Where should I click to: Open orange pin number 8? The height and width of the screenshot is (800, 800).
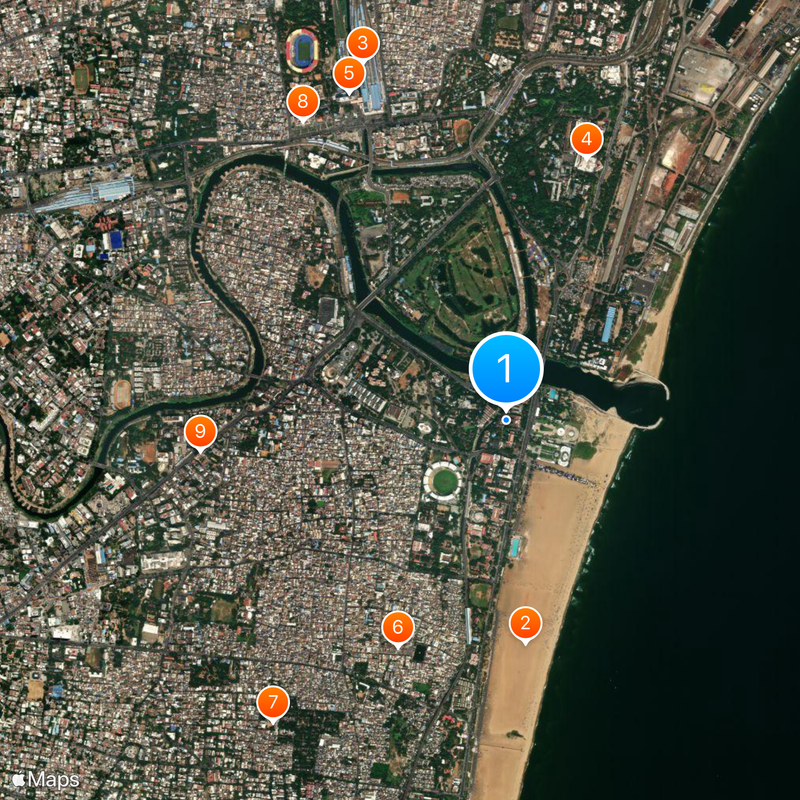(303, 102)
